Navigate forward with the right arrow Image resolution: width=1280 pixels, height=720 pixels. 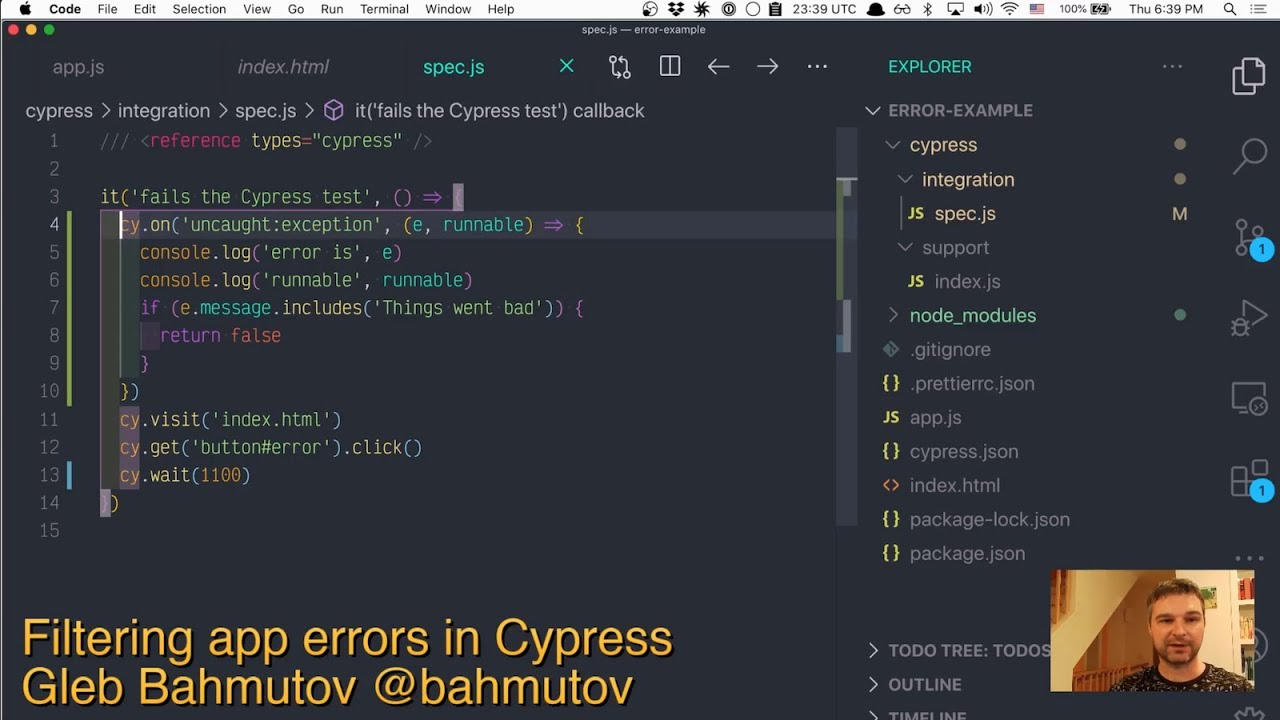[767, 66]
